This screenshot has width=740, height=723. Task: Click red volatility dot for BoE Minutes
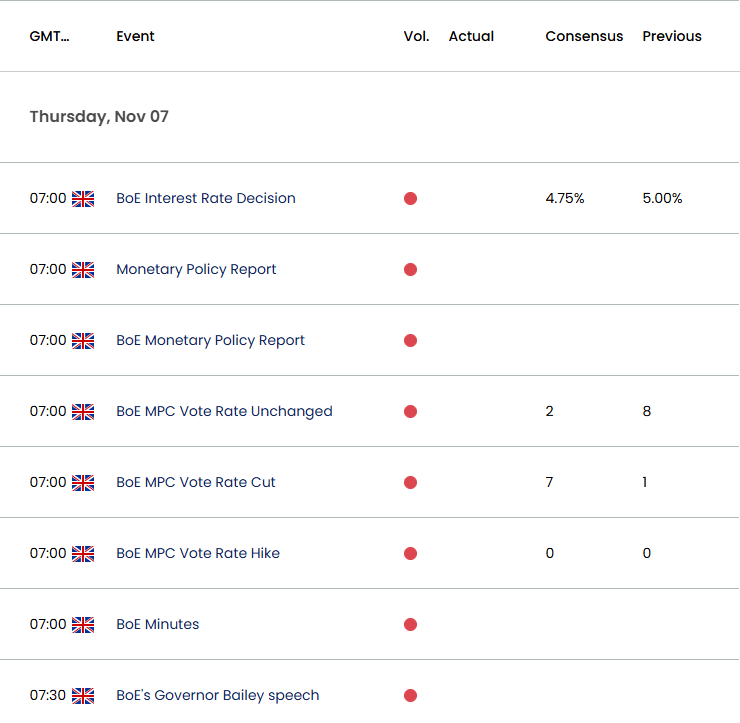pos(411,625)
